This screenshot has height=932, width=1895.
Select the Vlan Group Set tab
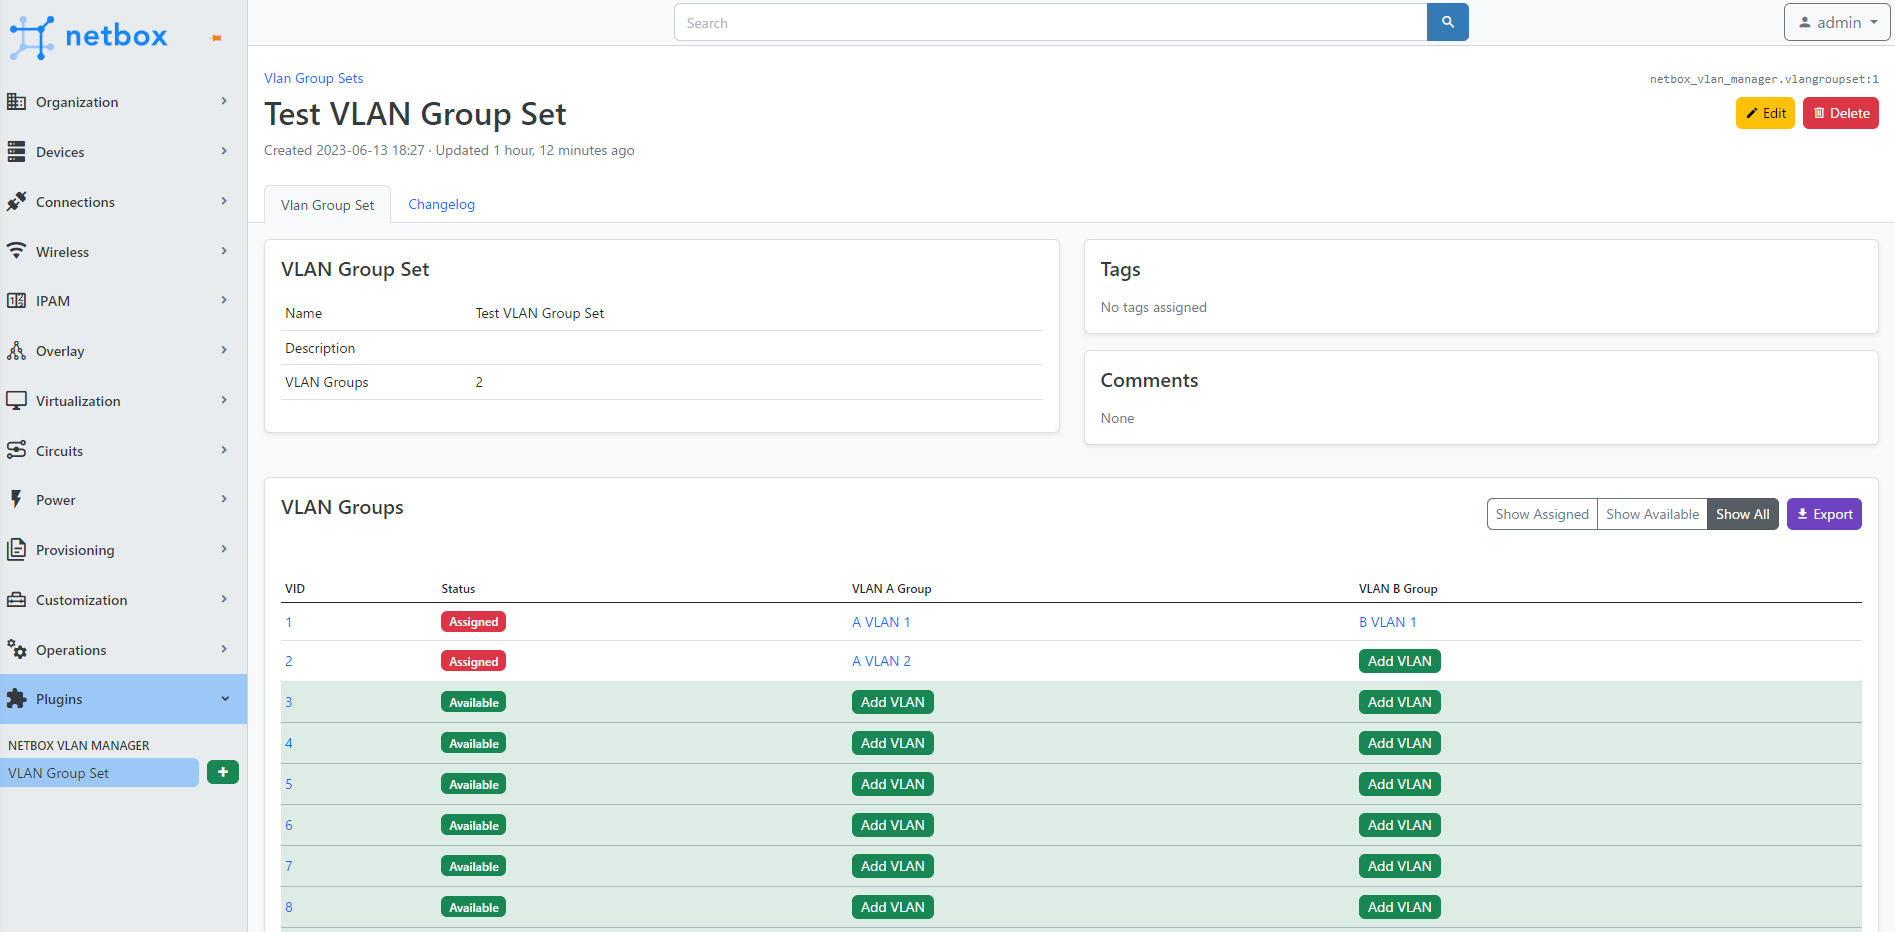click(x=327, y=205)
